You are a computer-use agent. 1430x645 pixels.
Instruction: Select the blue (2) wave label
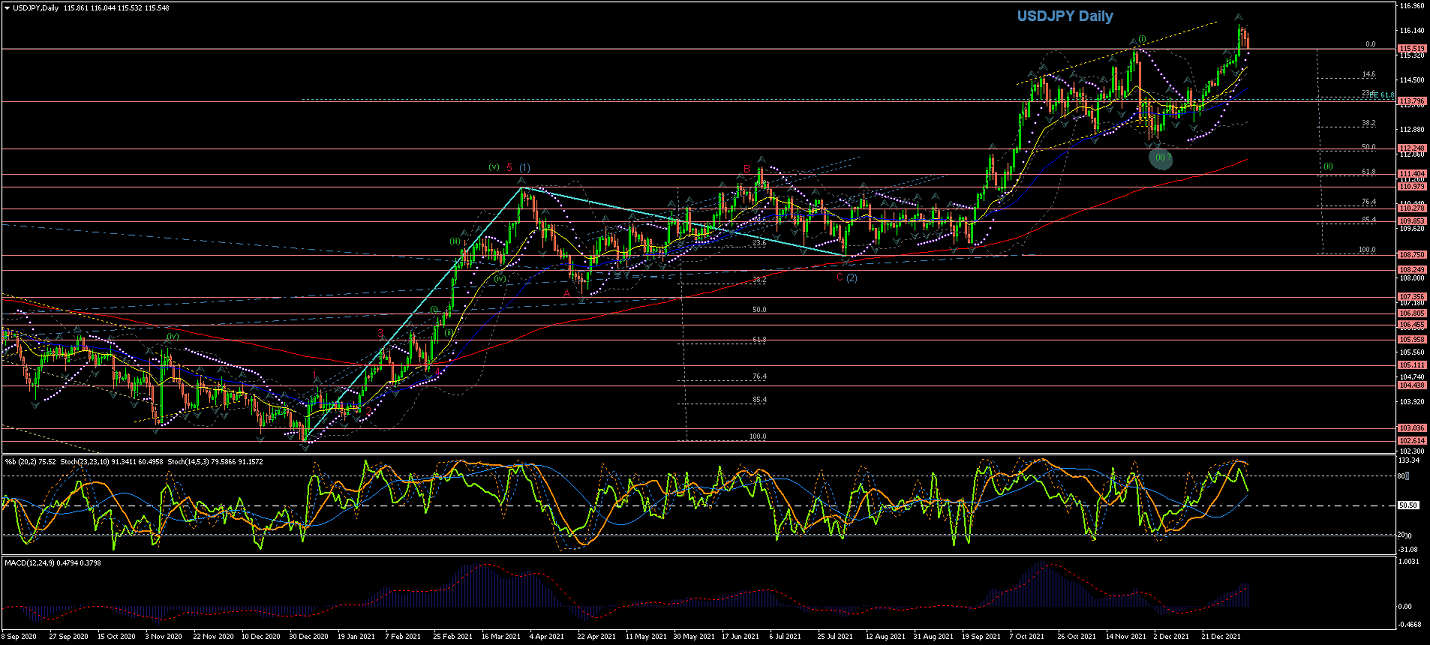[x=852, y=278]
